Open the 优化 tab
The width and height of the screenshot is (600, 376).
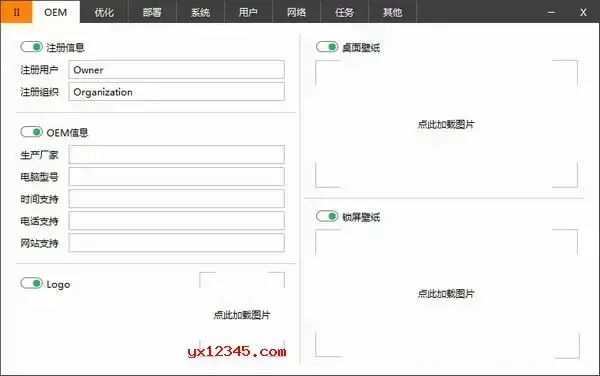pyautogui.click(x=104, y=12)
